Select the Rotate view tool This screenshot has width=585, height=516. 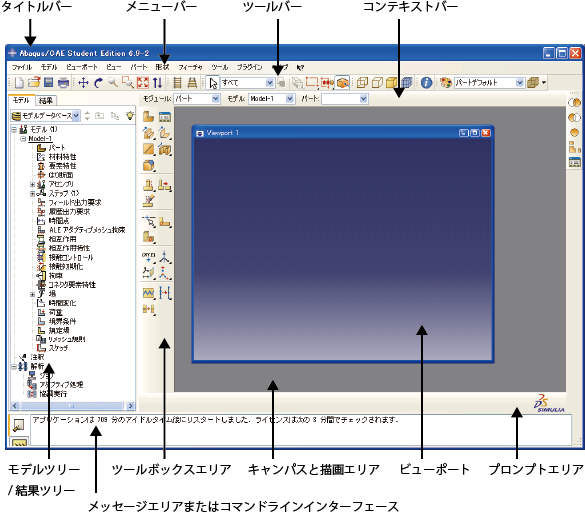pos(98,82)
